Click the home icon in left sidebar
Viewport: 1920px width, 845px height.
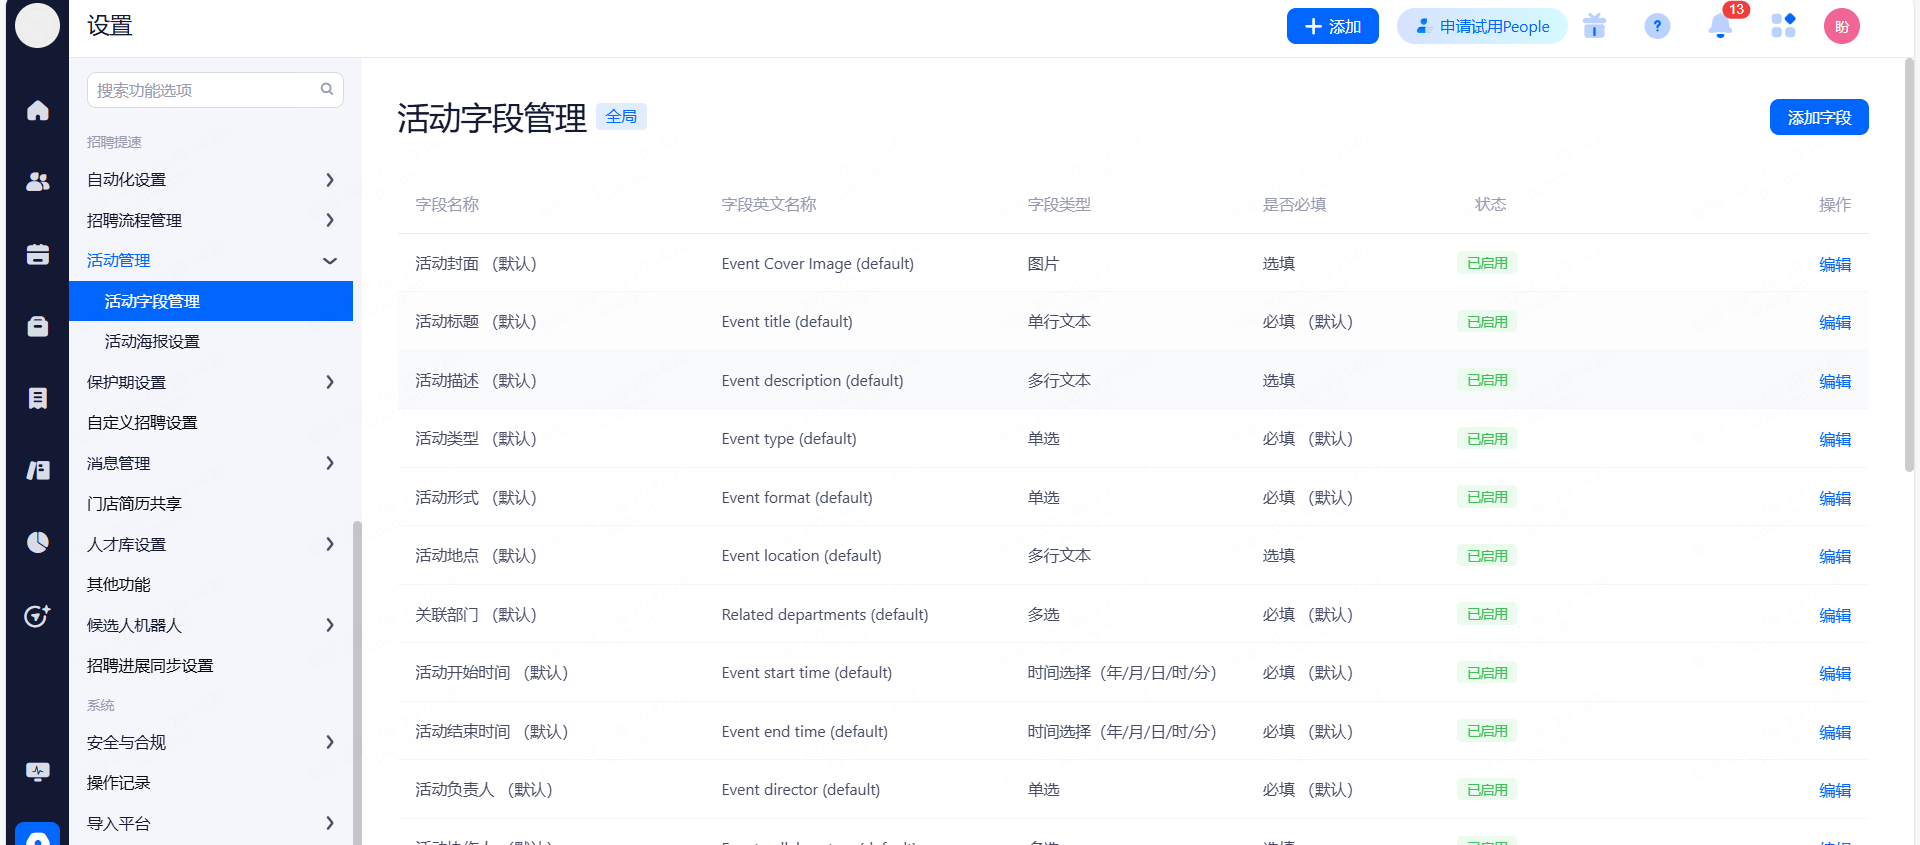pyautogui.click(x=38, y=110)
